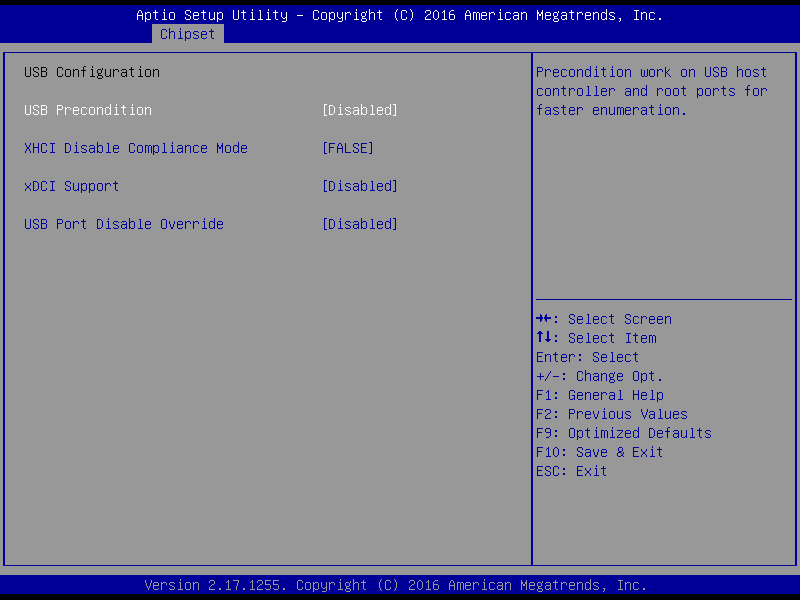Toggle the XHCI compliance FALSE value
The image size is (800, 600).
pyautogui.click(x=348, y=148)
